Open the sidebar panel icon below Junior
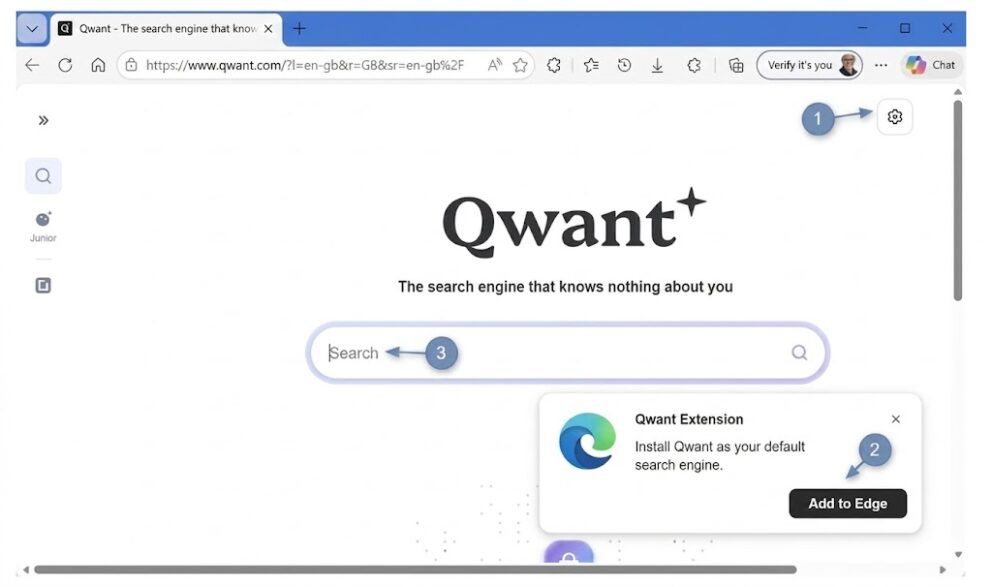The height and width of the screenshot is (587, 992). tap(43, 285)
